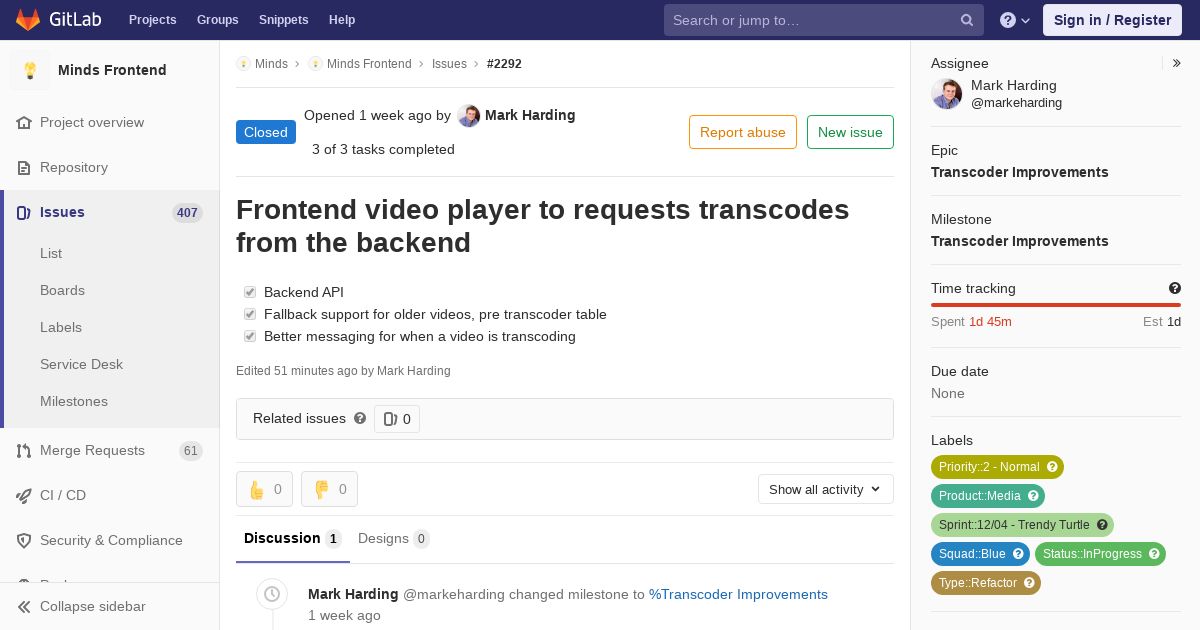Click Mark Harding's assignee avatar
The height and width of the screenshot is (630, 1200).
tap(947, 94)
